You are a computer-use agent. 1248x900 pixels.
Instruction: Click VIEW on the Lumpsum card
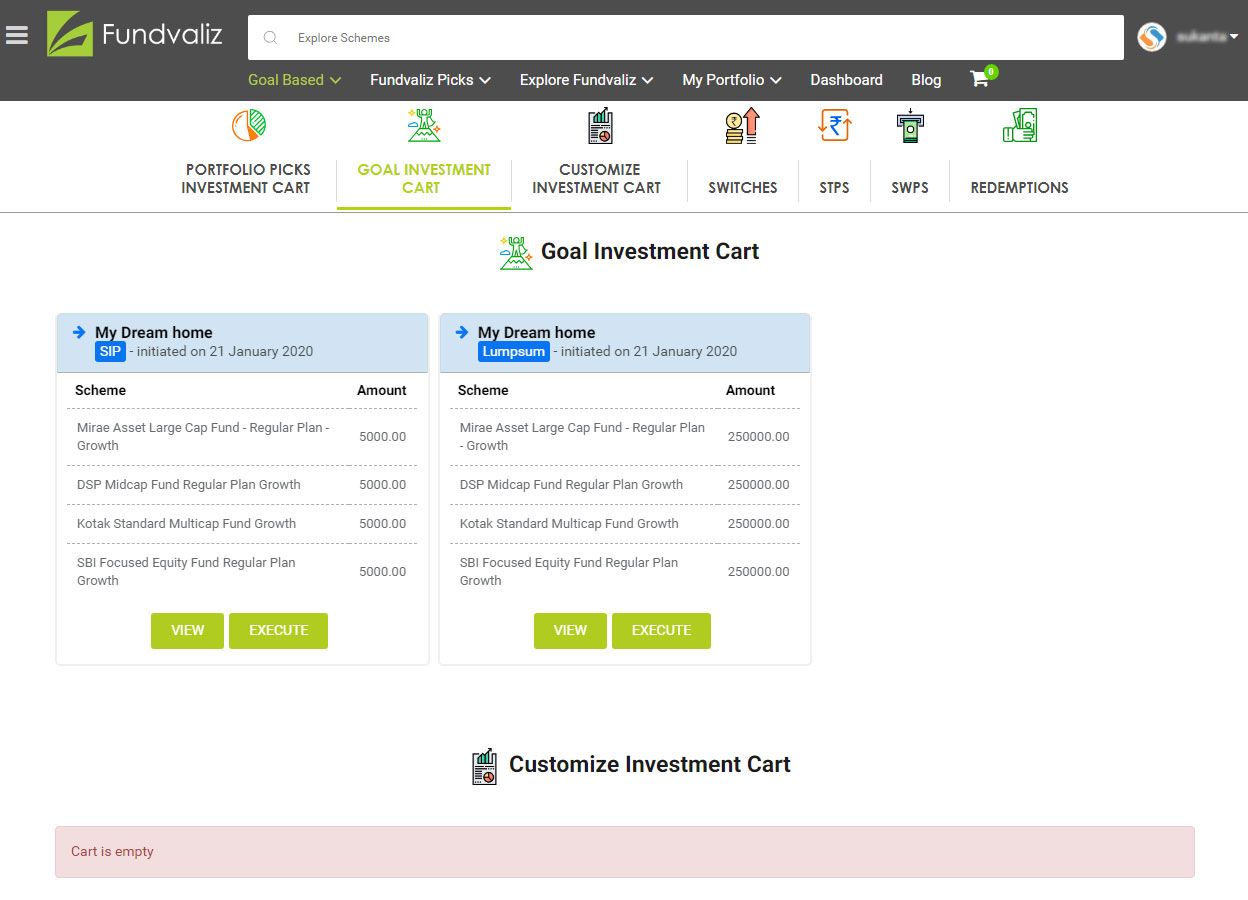570,631
